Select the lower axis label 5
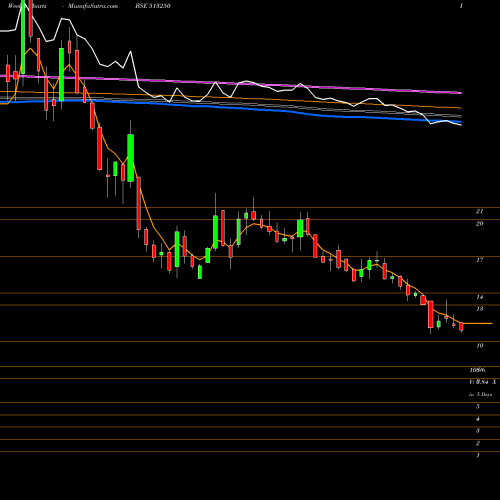This screenshot has height=500, width=500. coord(478,406)
